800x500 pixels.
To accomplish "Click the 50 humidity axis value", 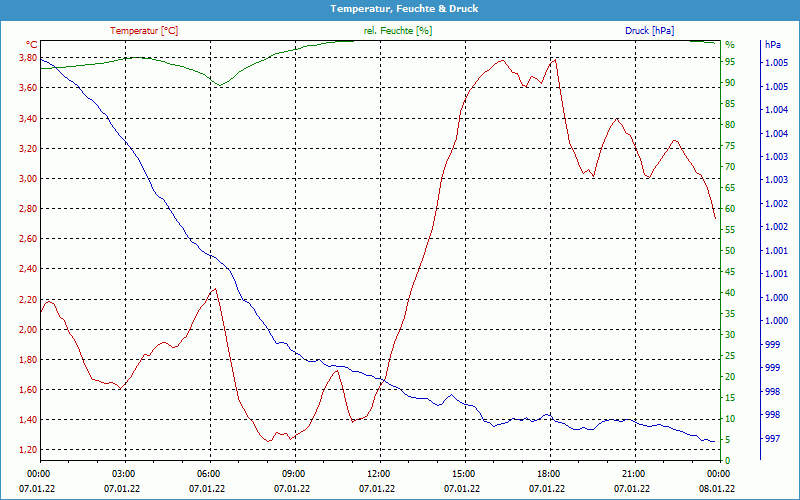I will 730,251.
